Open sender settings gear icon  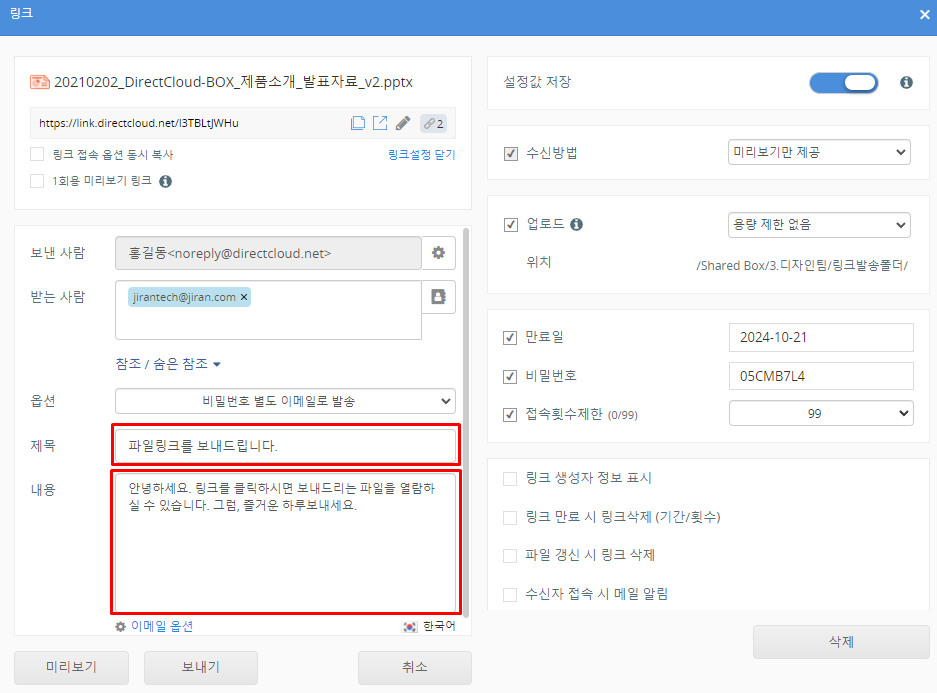tap(438, 254)
